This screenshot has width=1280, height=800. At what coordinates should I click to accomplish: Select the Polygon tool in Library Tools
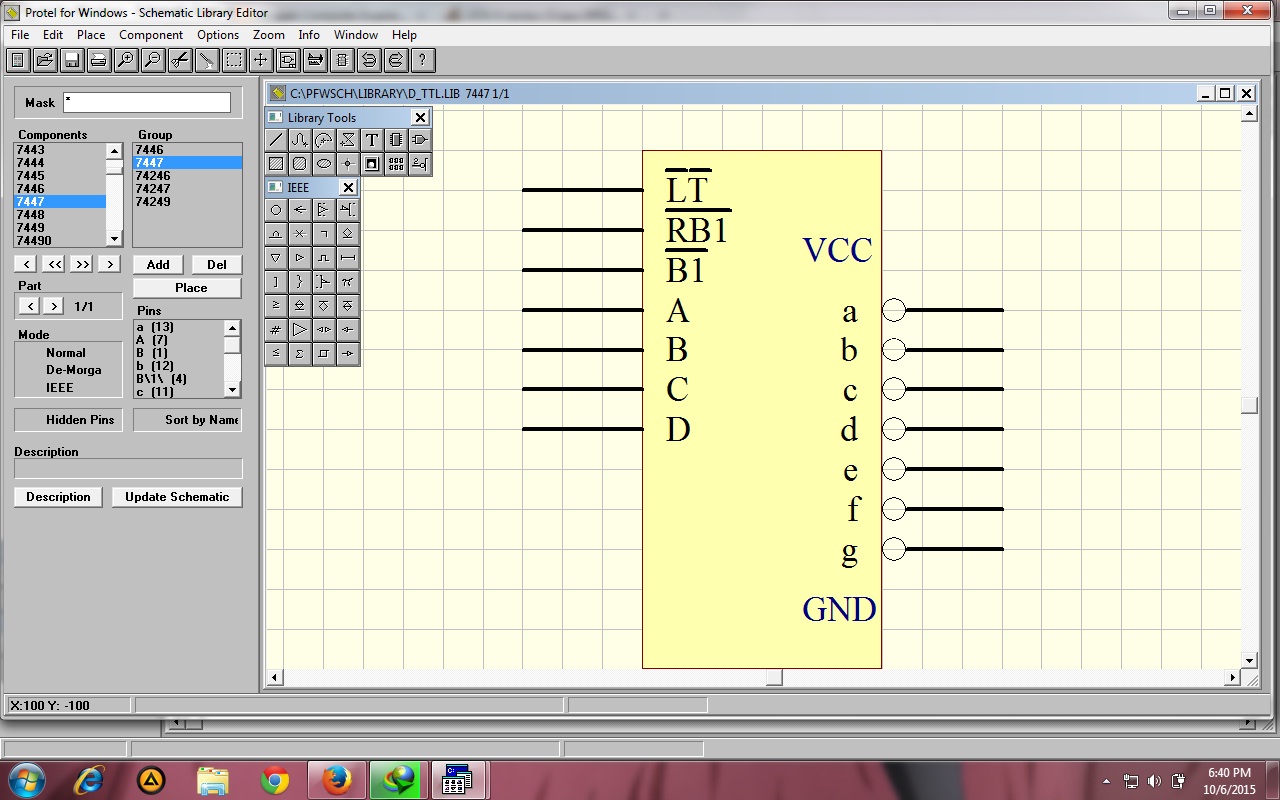tap(348, 140)
